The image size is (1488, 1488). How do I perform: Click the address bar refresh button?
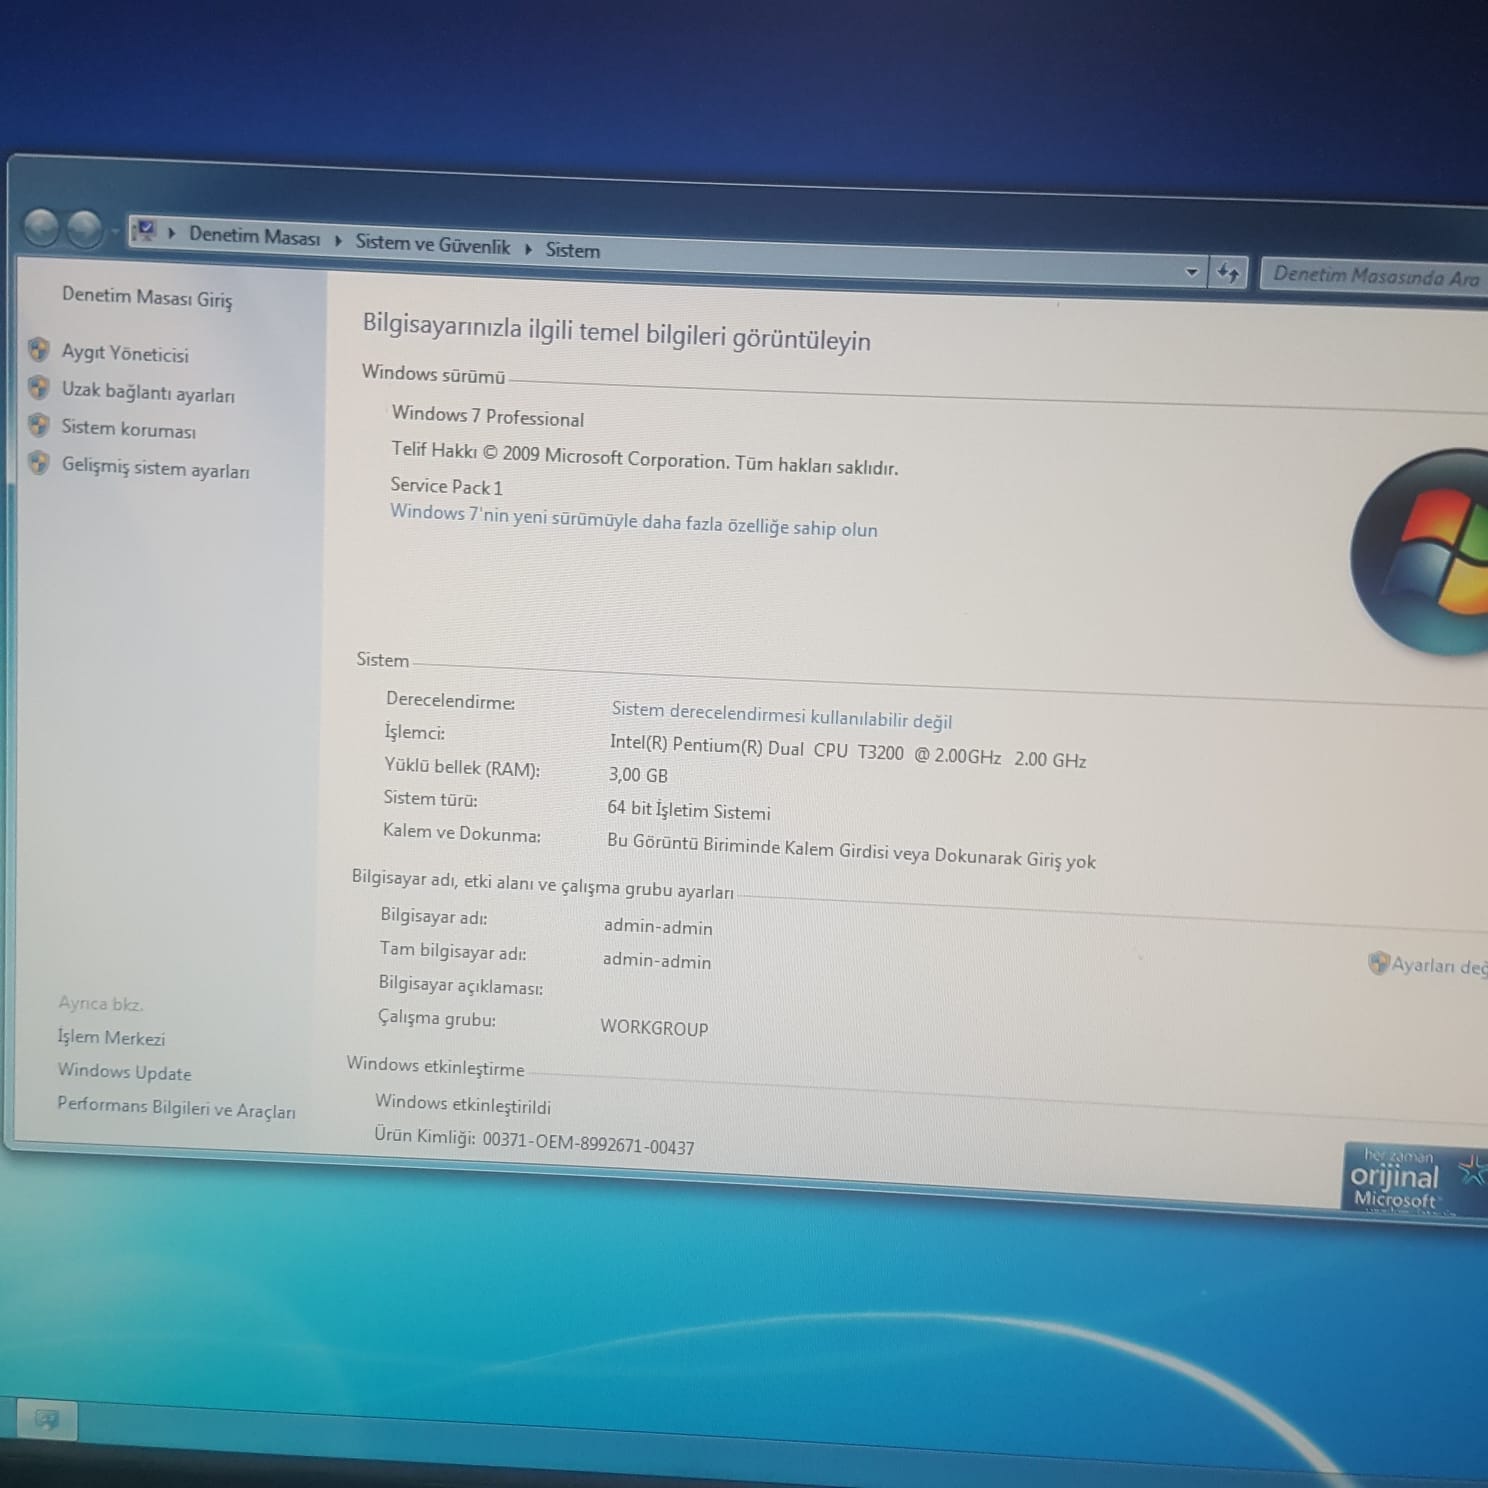click(x=1228, y=271)
